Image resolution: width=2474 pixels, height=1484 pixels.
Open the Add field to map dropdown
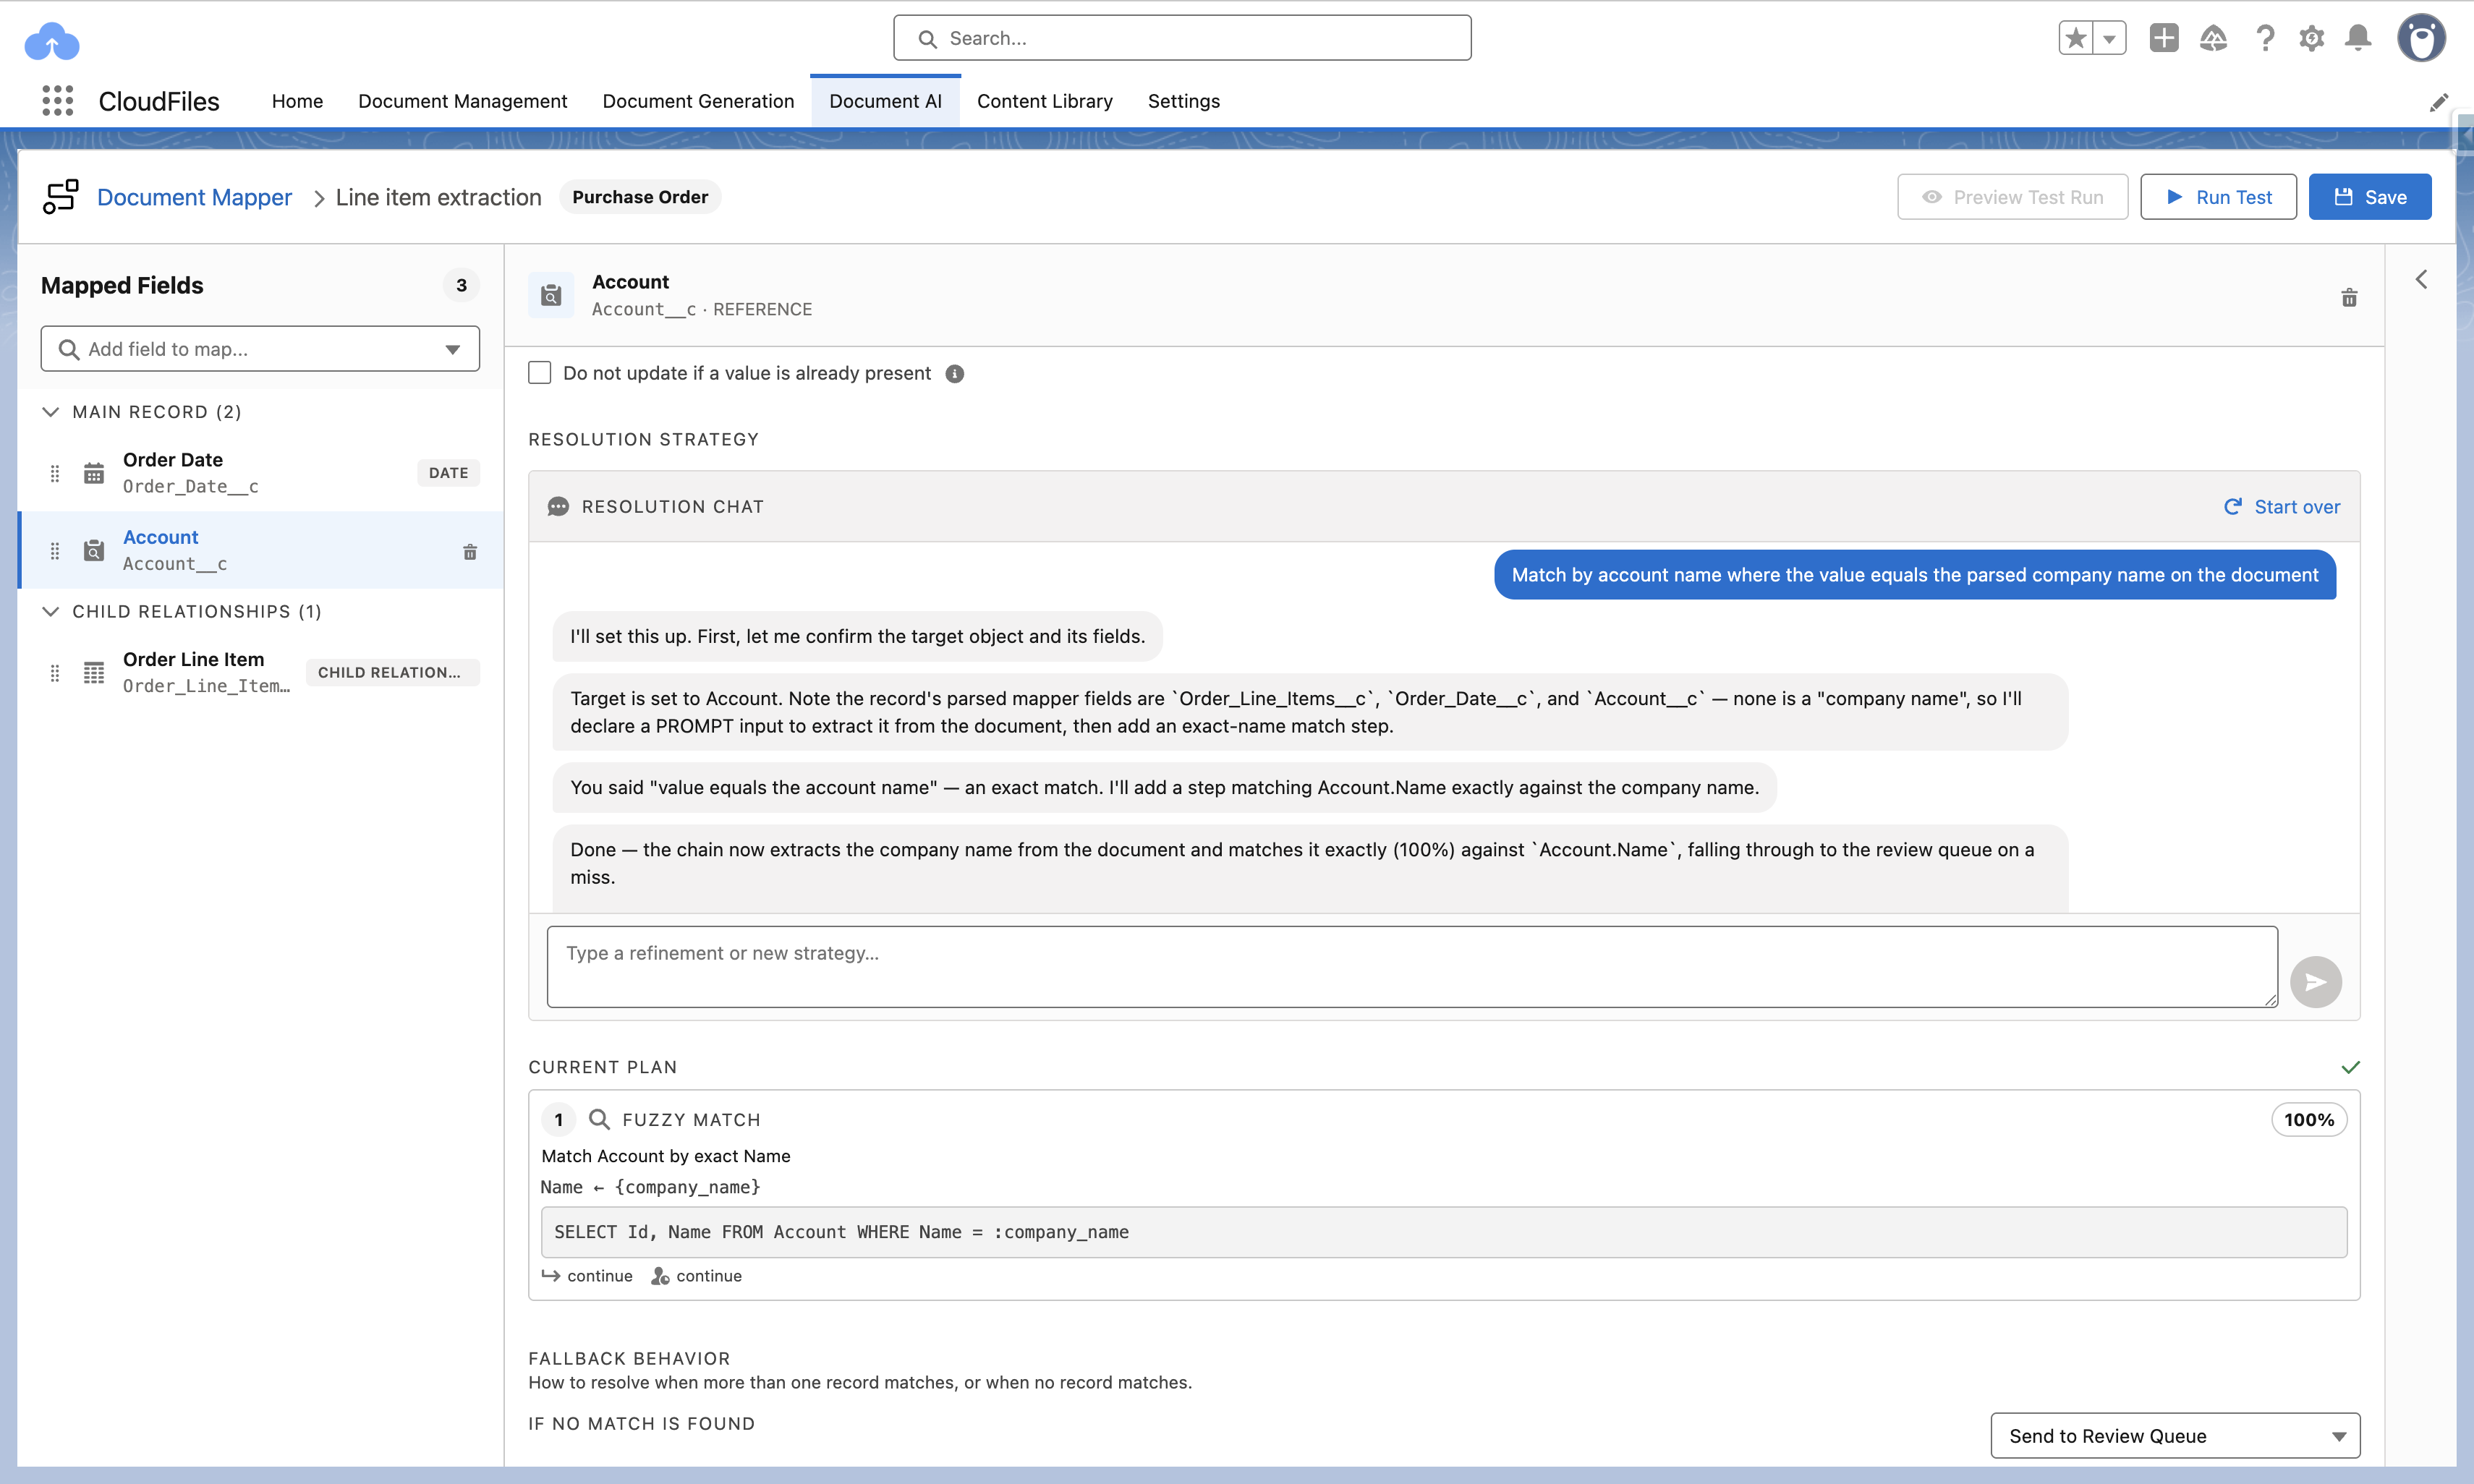tap(260, 349)
